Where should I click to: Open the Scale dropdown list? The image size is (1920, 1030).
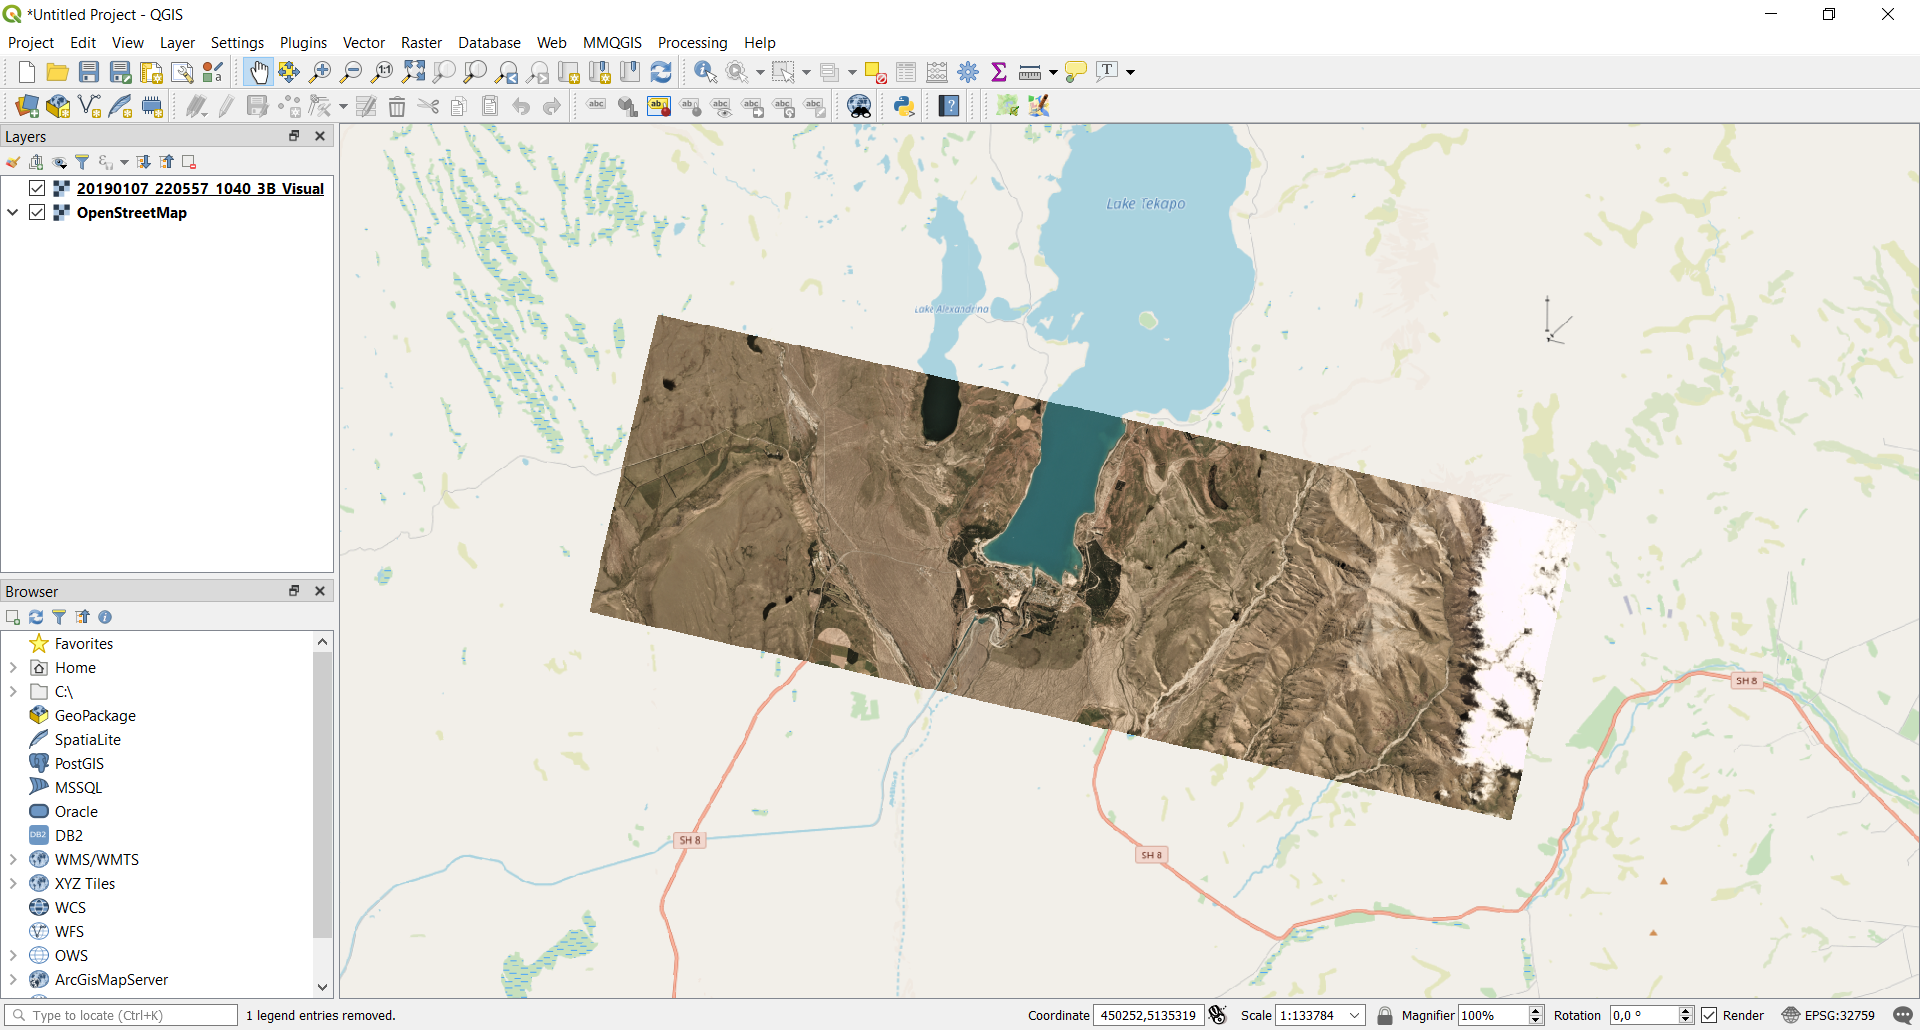(1355, 1015)
